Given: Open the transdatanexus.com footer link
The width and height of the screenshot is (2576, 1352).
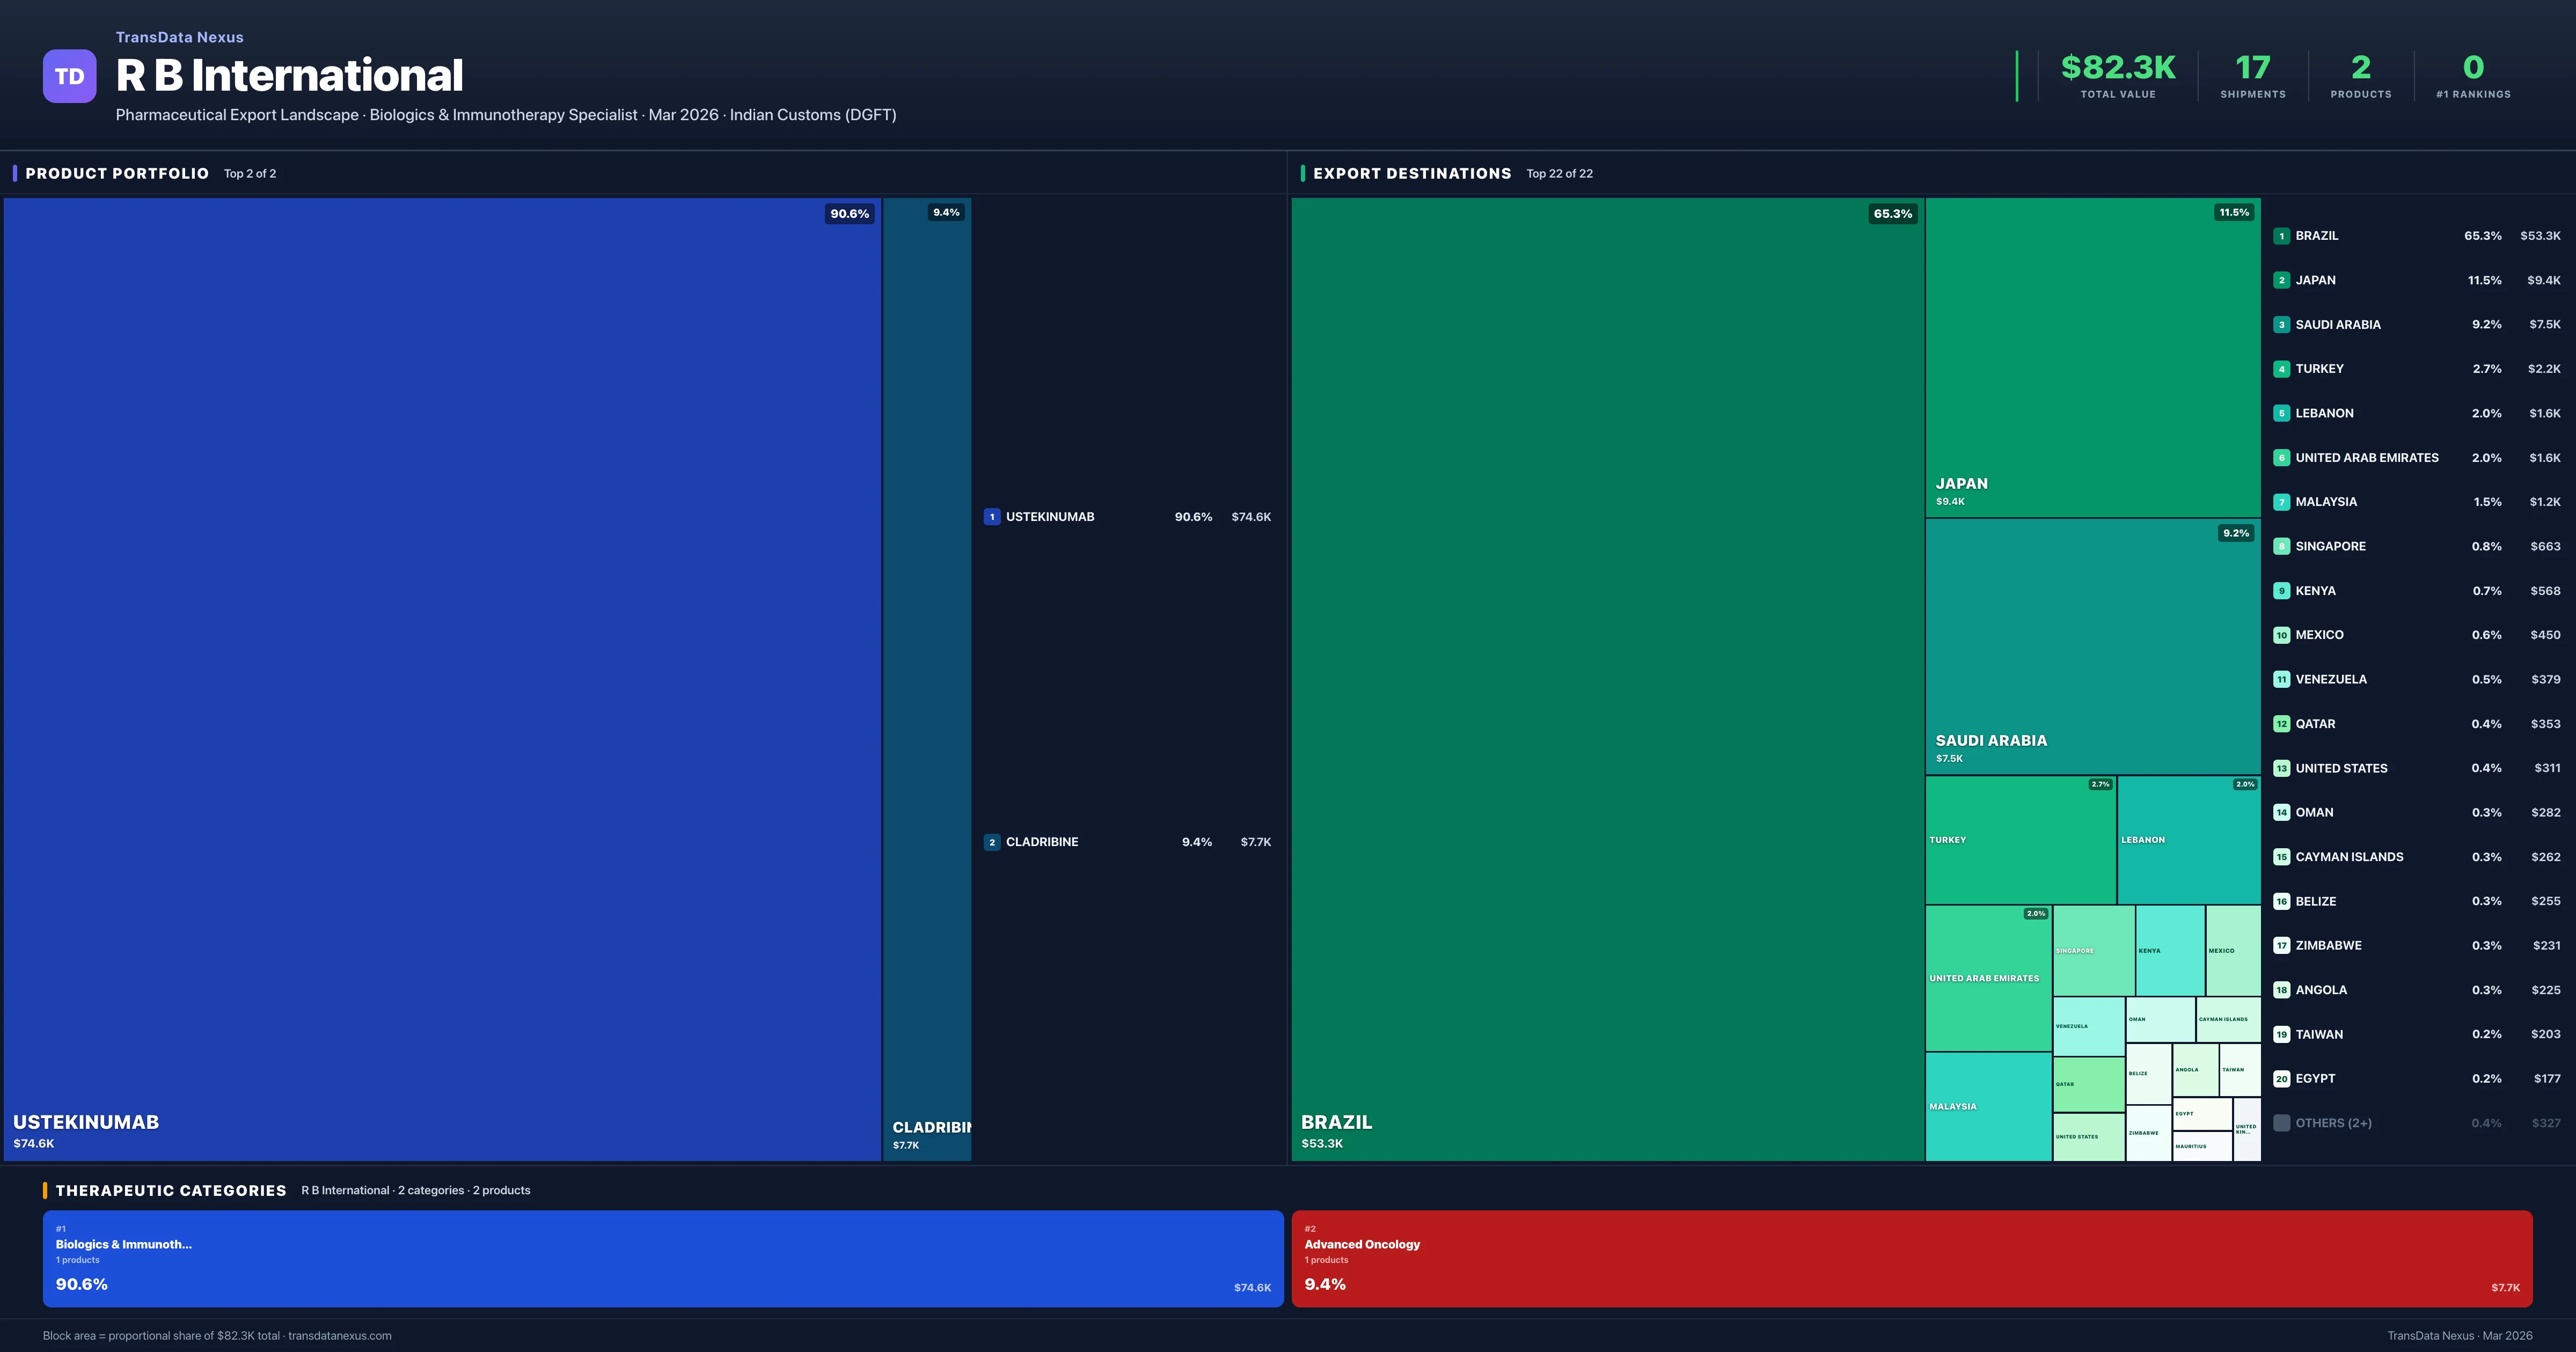Looking at the screenshot, I should point(339,1335).
